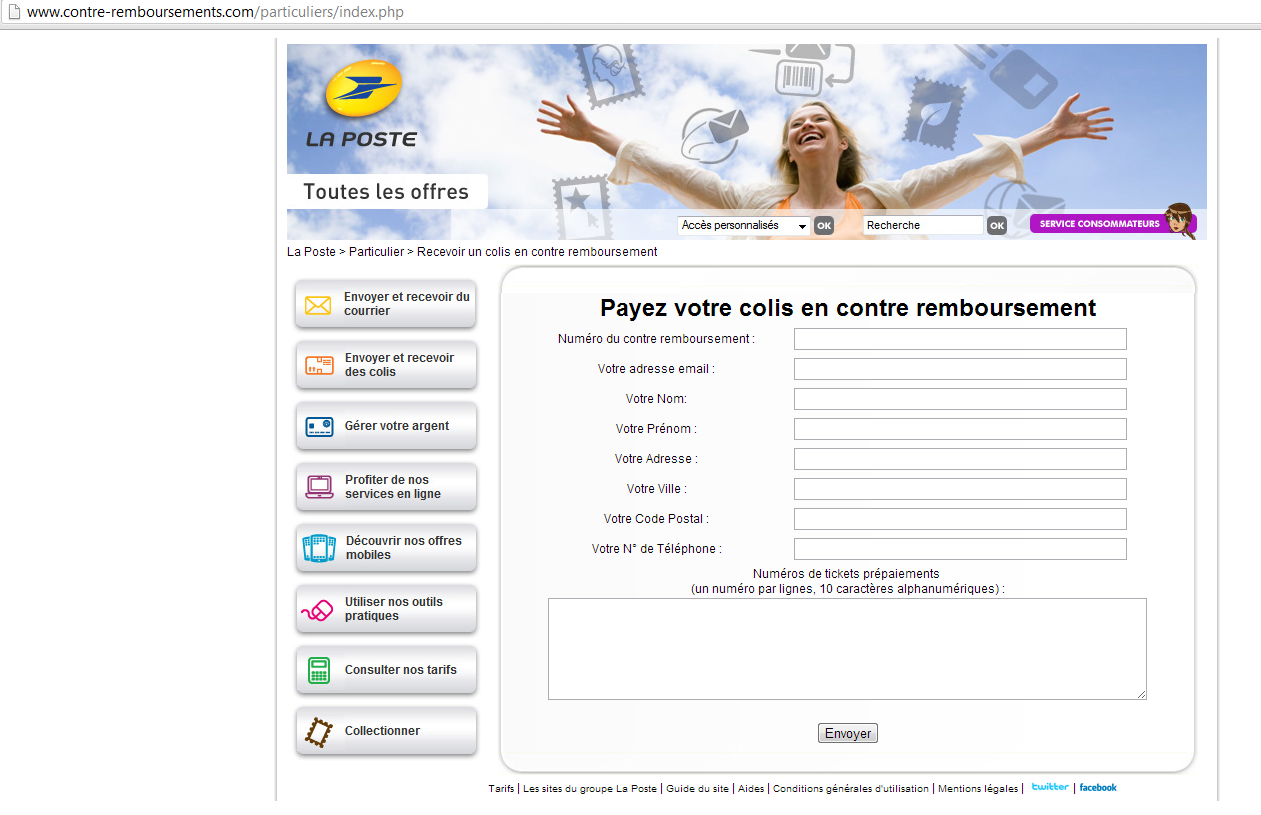
Task: Open Découvrir nos offres mobiles menu
Action: 386,548
